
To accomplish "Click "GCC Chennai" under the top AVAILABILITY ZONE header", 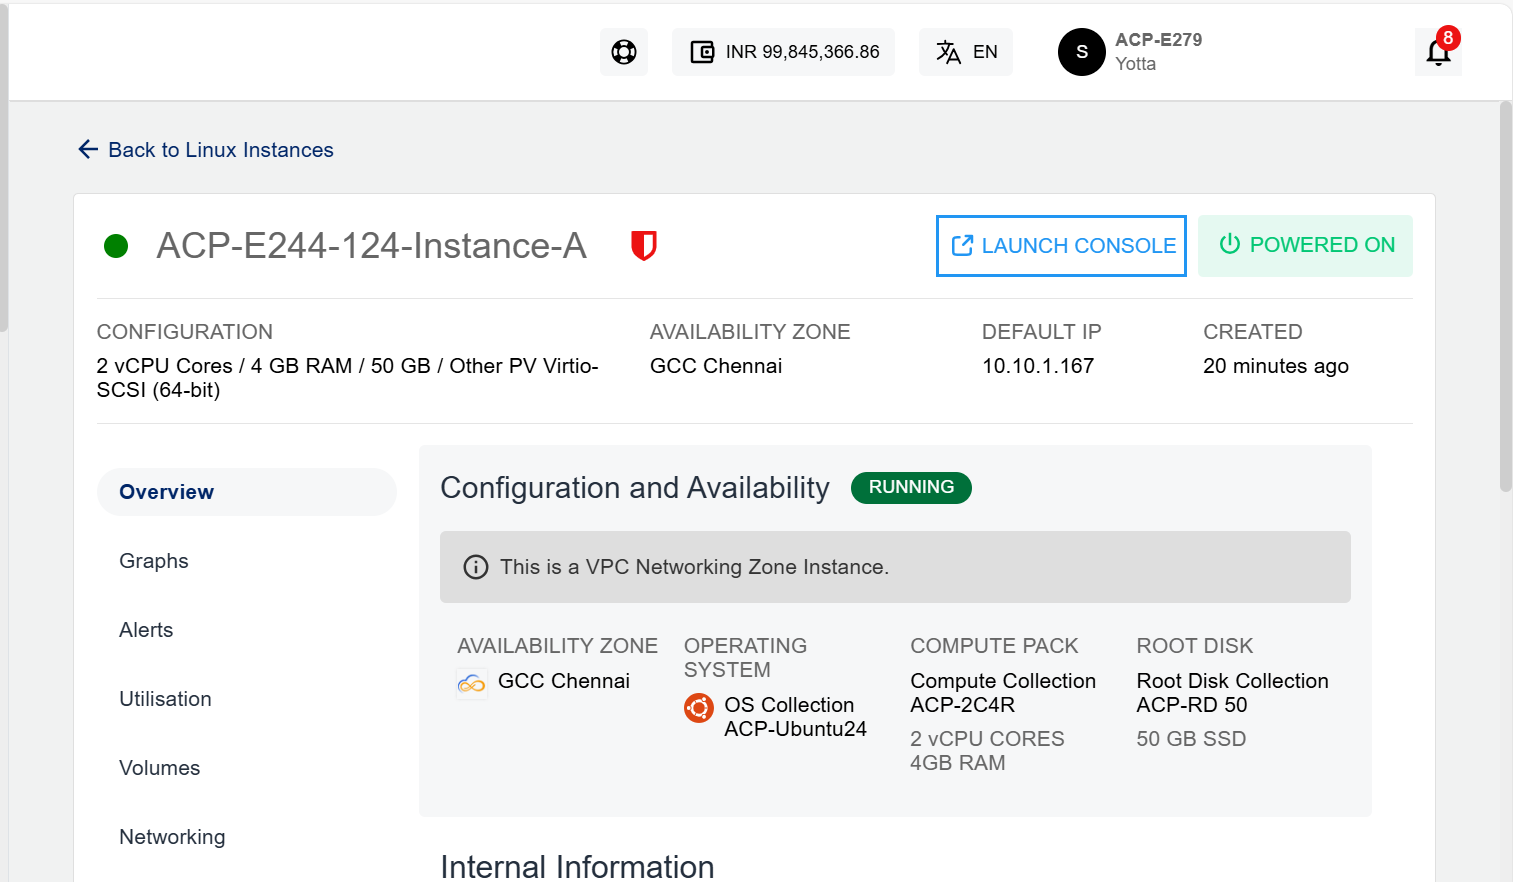I will [716, 366].
